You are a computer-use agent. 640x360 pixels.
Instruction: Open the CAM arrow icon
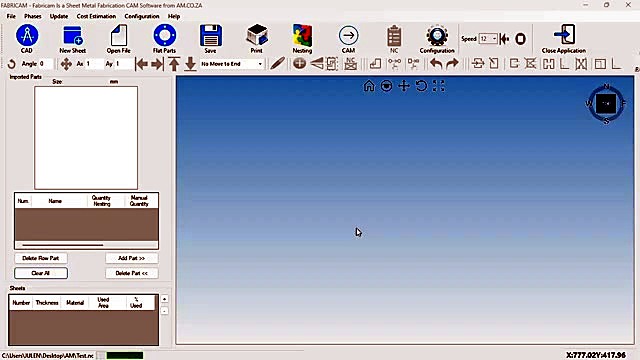[x=349, y=36]
